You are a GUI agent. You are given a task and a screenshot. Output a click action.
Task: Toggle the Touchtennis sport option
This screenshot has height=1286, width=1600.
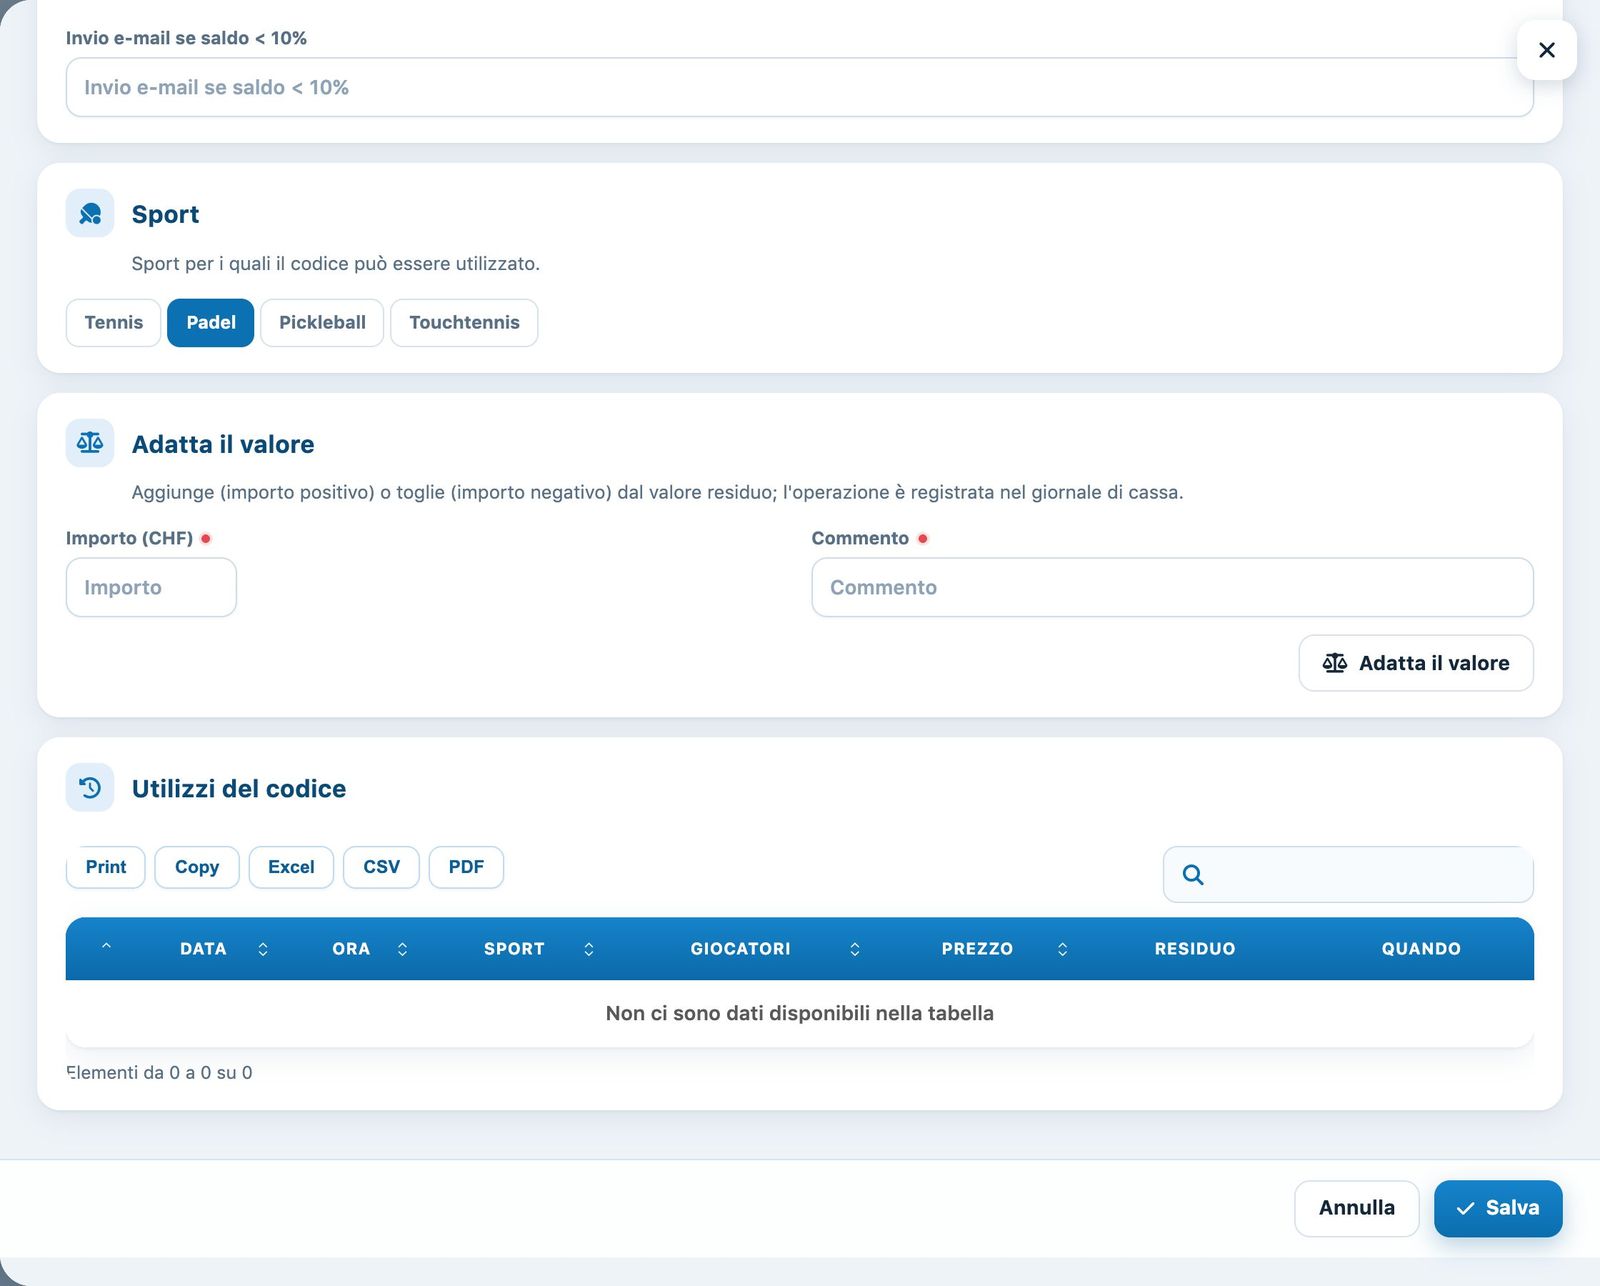coord(464,323)
